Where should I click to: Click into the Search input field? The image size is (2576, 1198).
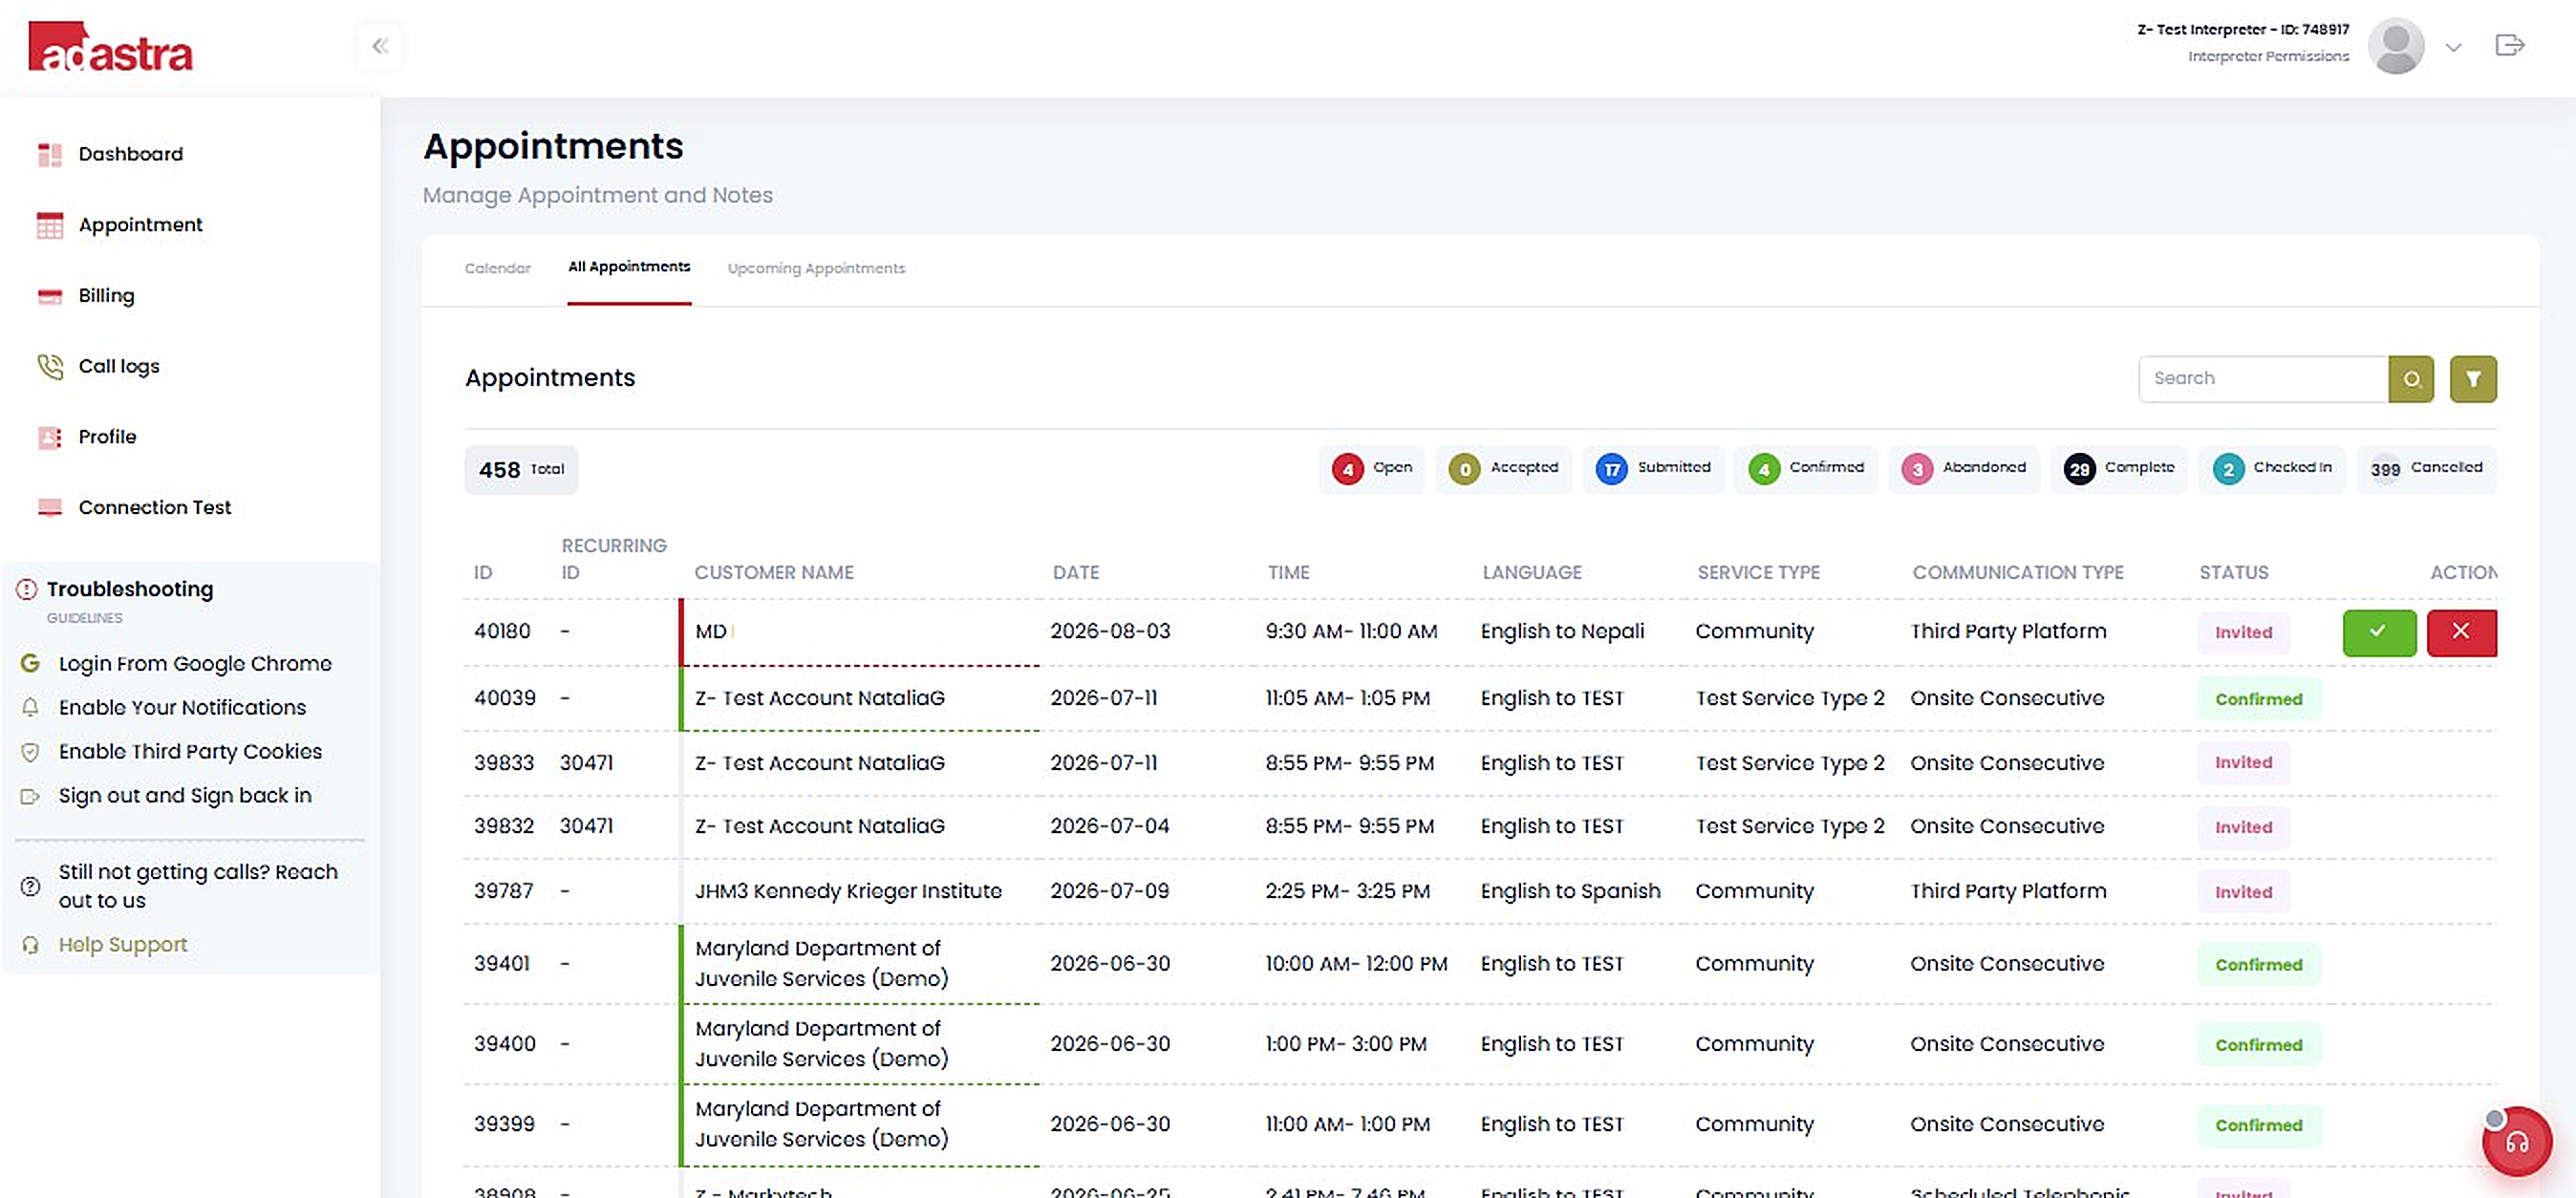tap(2263, 379)
